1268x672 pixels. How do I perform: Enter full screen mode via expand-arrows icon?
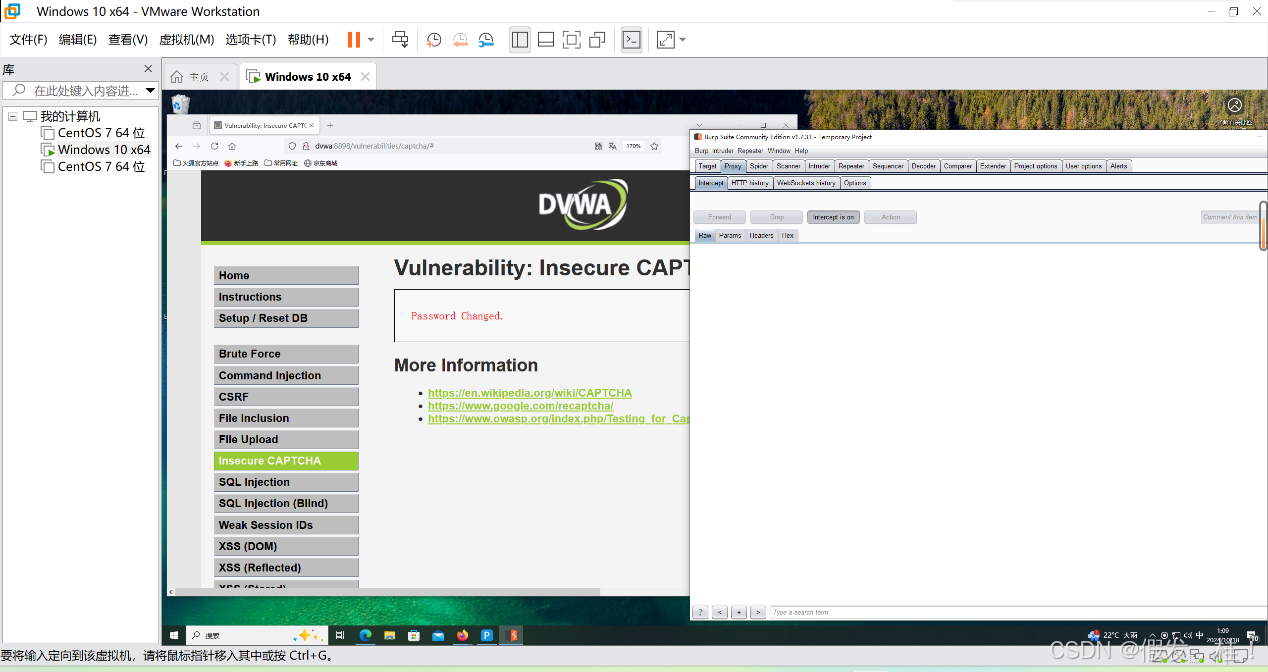point(668,40)
